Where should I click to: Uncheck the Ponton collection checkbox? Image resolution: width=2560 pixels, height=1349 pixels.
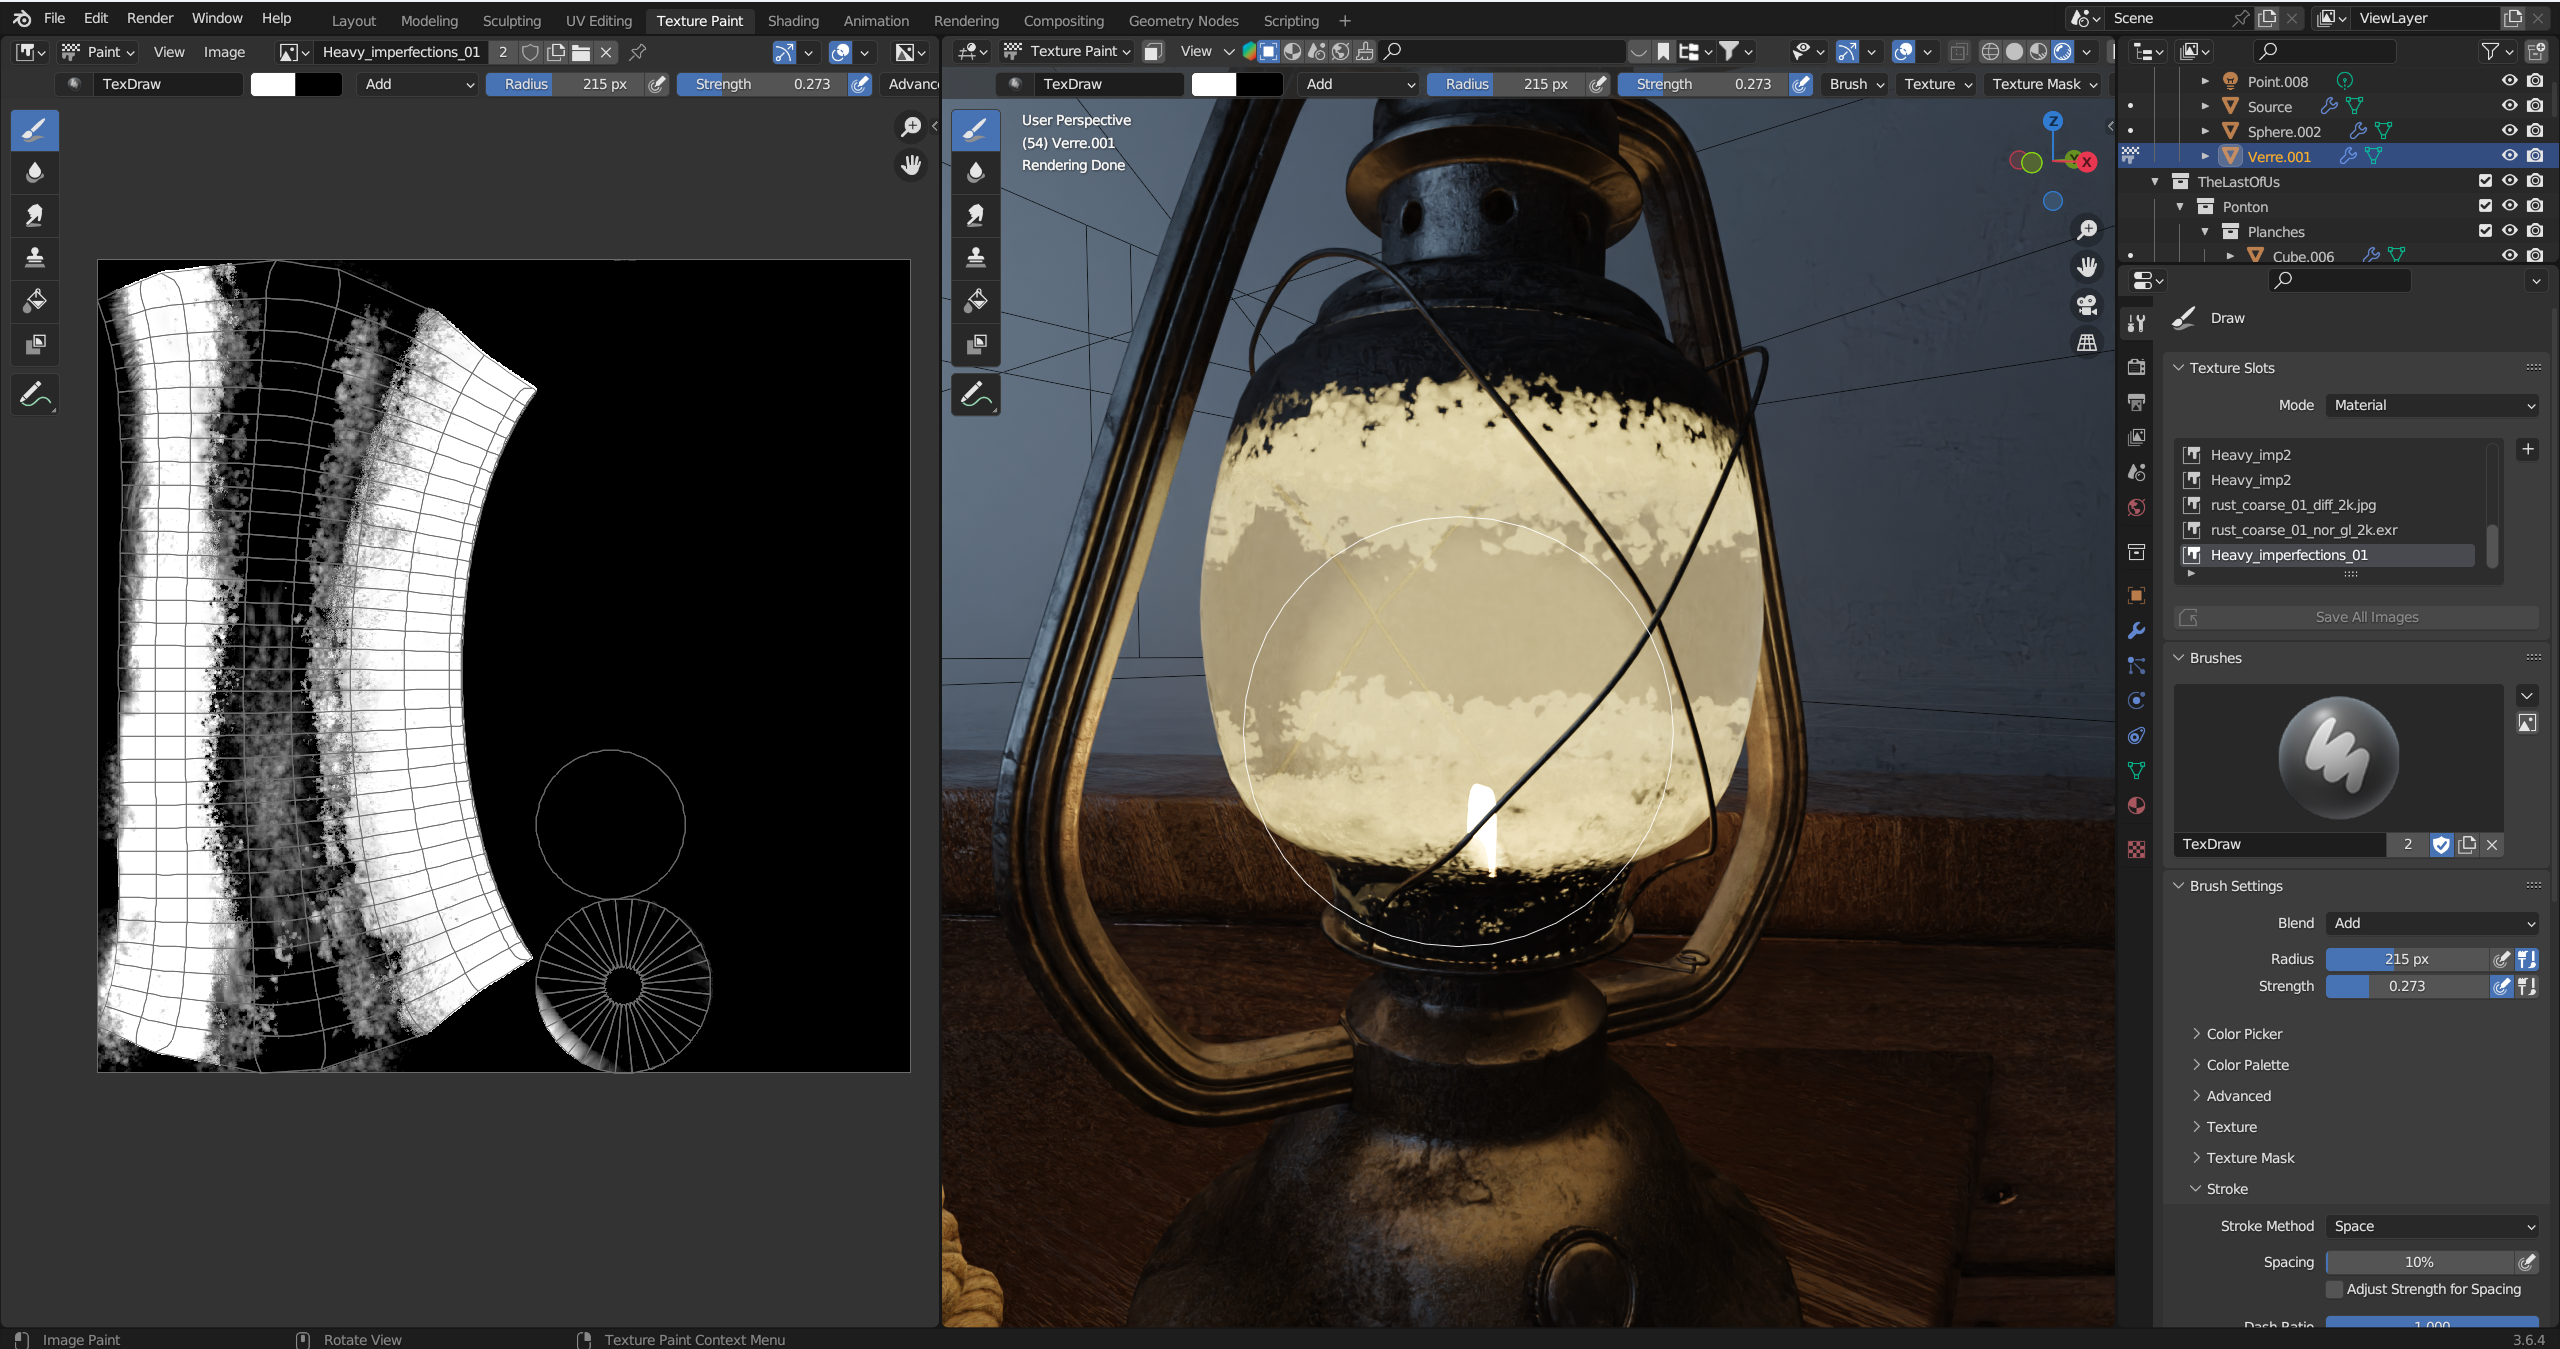(x=2485, y=206)
